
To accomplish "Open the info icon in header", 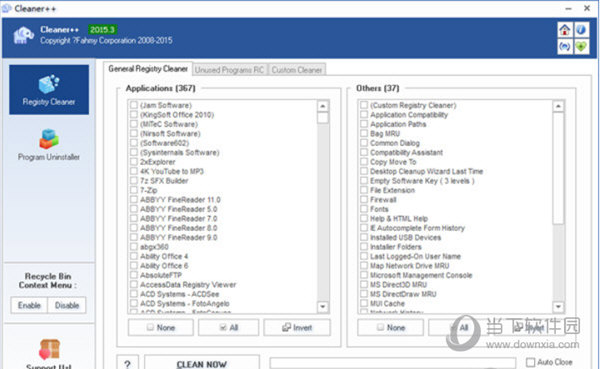I will [x=581, y=30].
